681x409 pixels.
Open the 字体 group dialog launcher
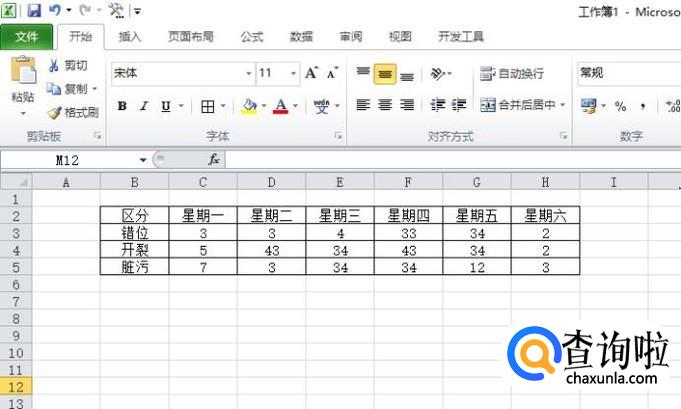pos(338,136)
